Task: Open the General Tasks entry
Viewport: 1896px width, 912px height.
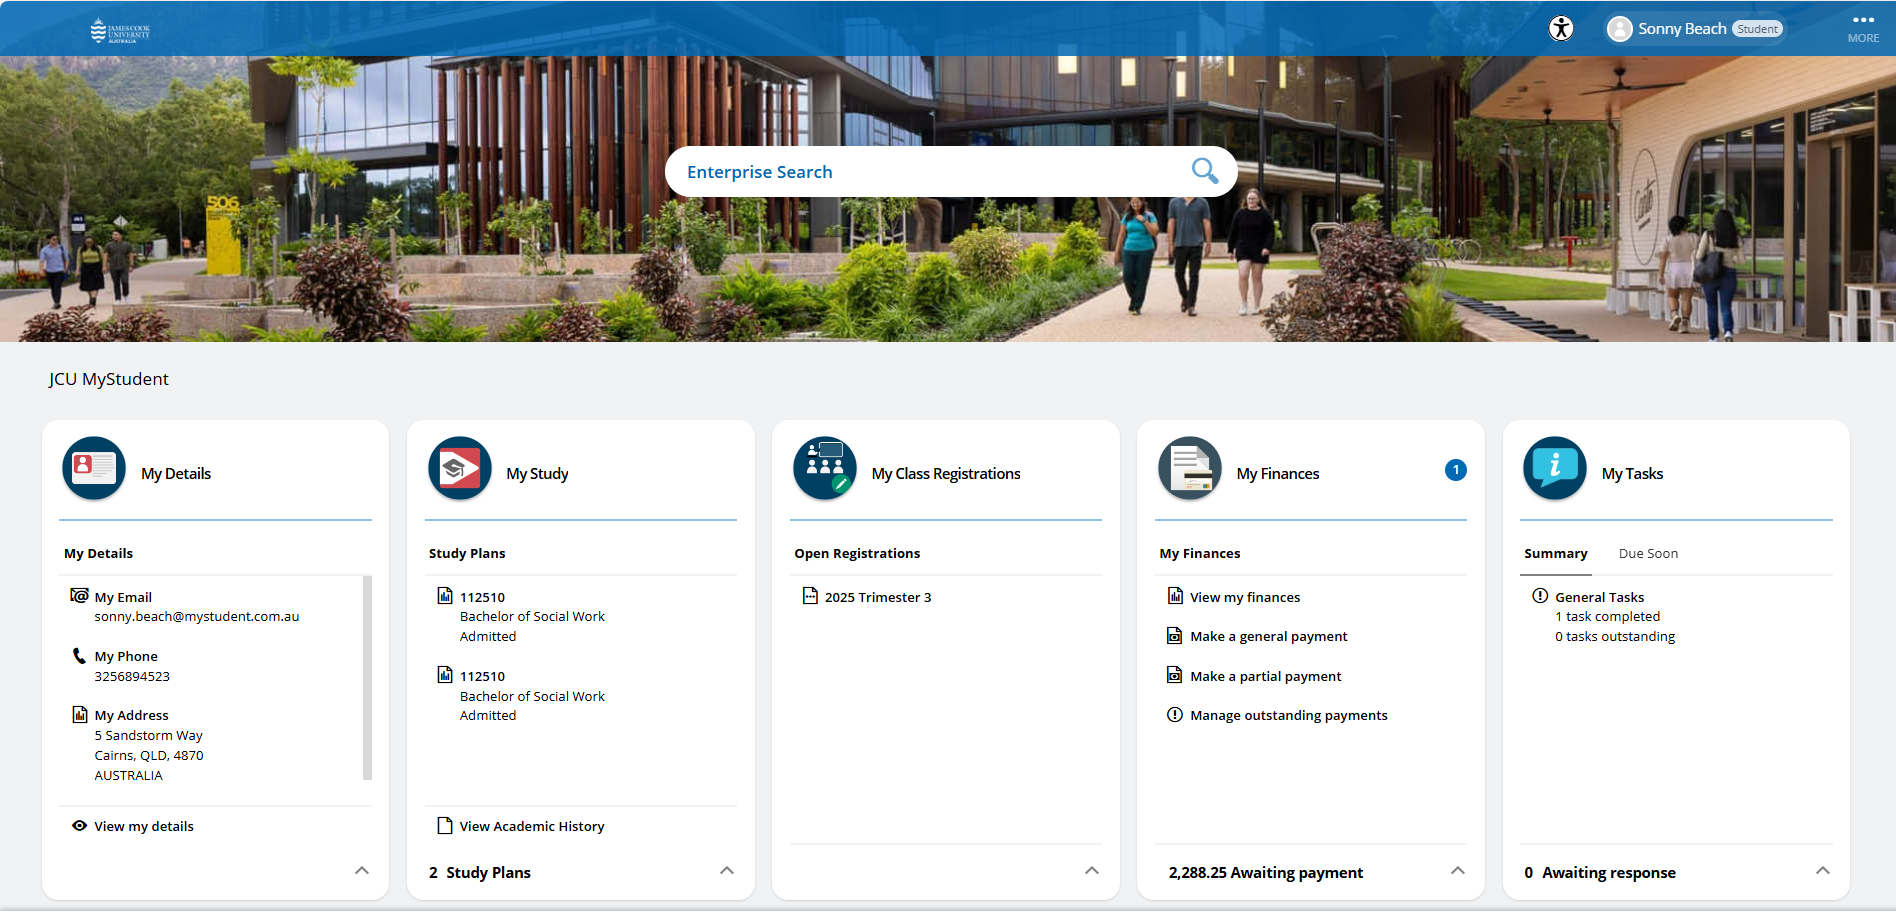Action: pos(1599,598)
